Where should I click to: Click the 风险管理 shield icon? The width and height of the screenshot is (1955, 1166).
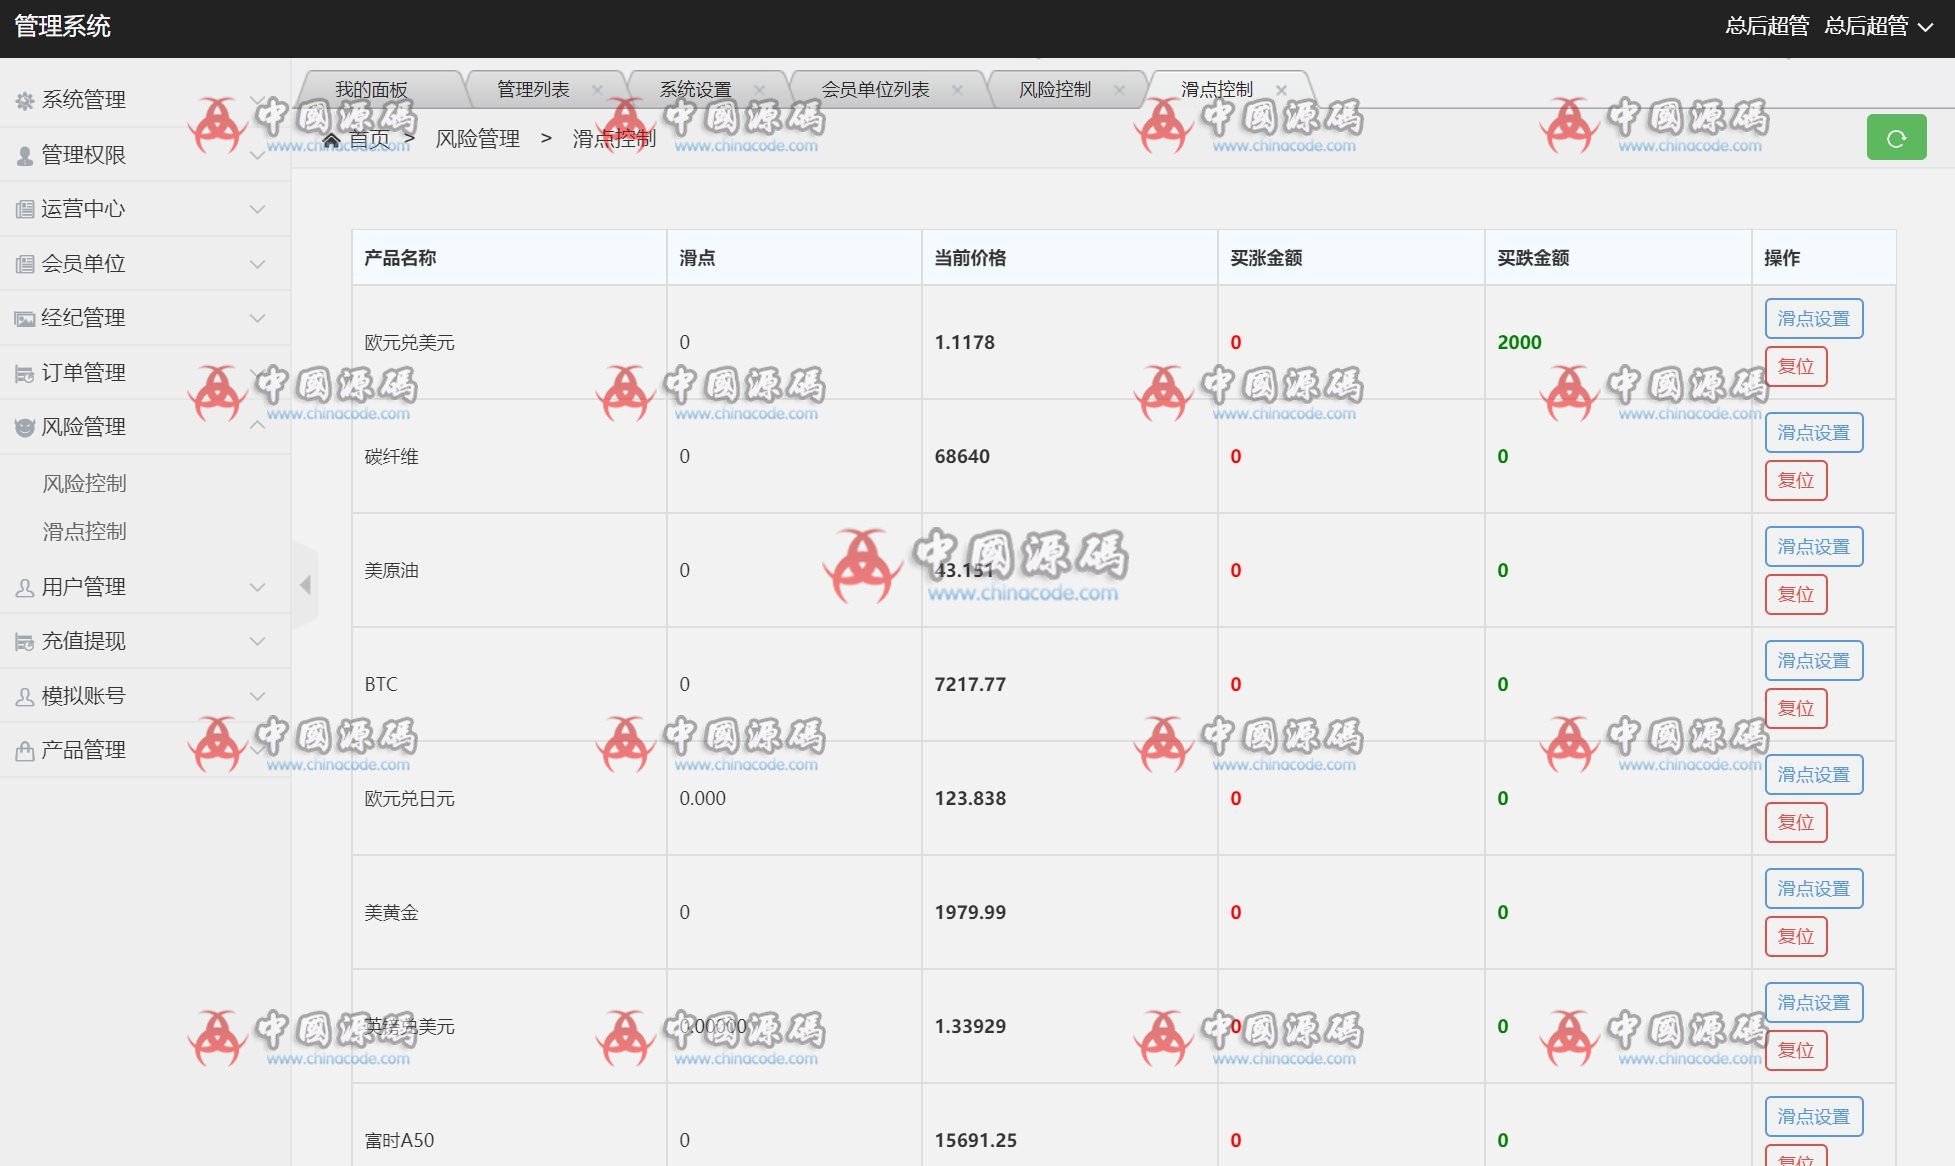pos(22,426)
